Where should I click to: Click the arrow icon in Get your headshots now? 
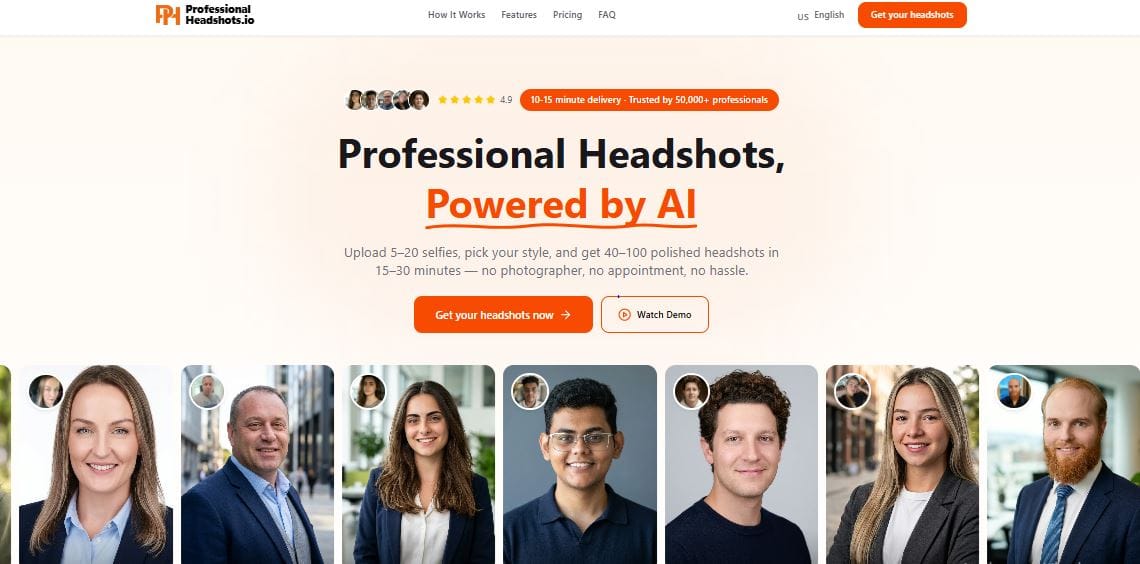pyautogui.click(x=566, y=315)
